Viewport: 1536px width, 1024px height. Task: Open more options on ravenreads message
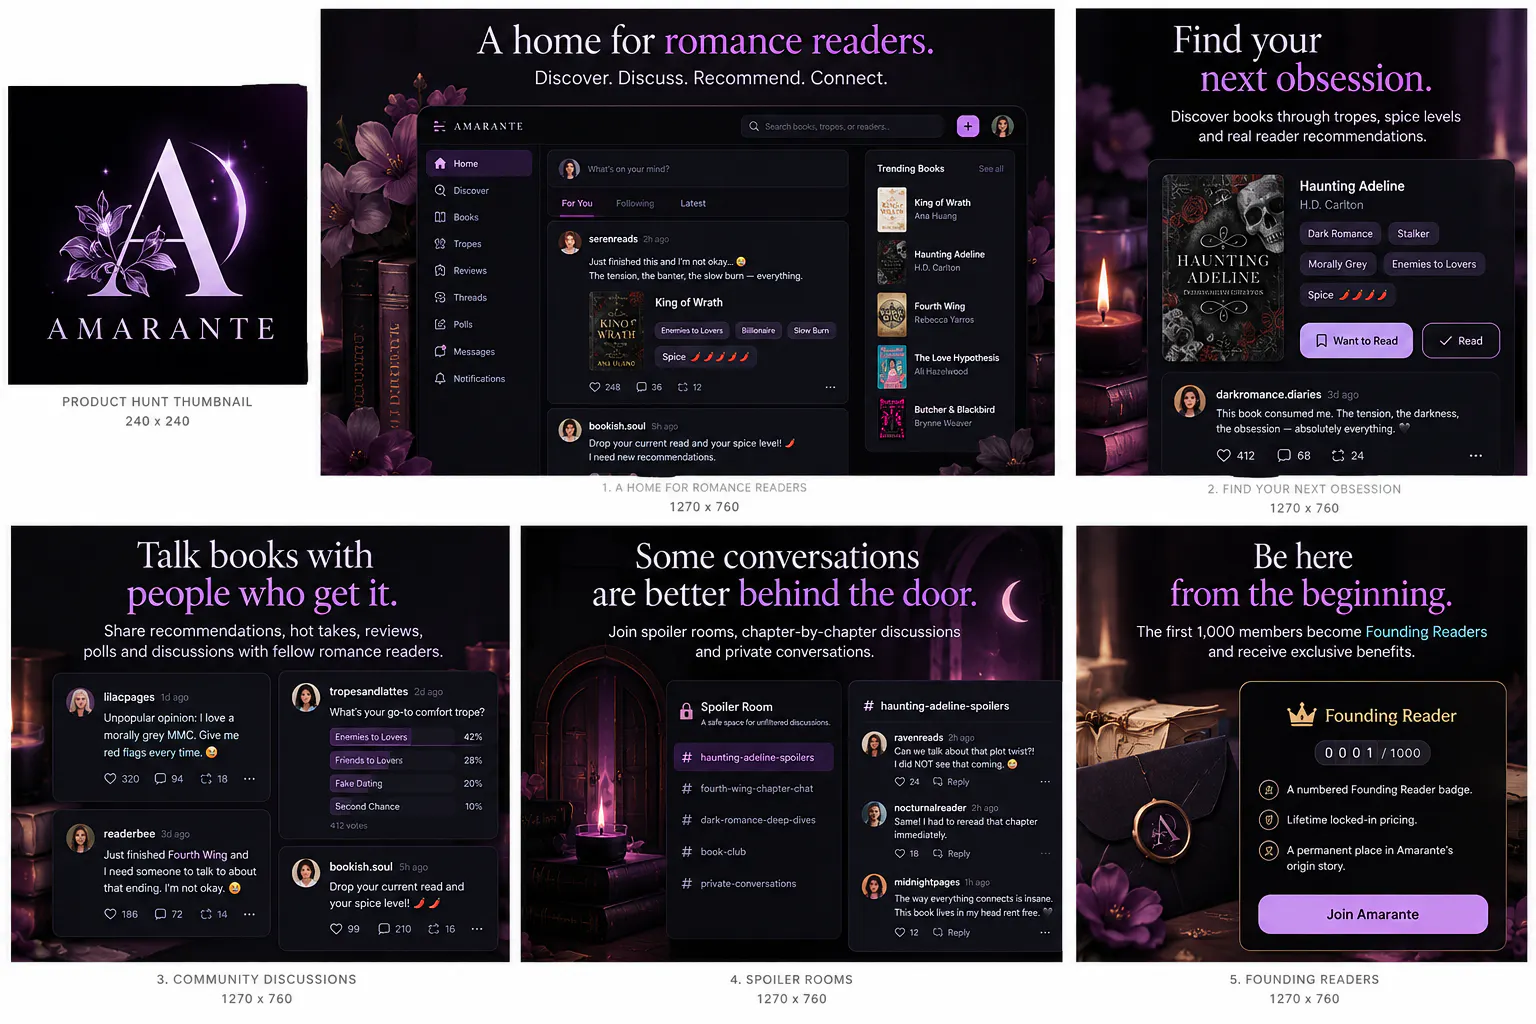1045,782
